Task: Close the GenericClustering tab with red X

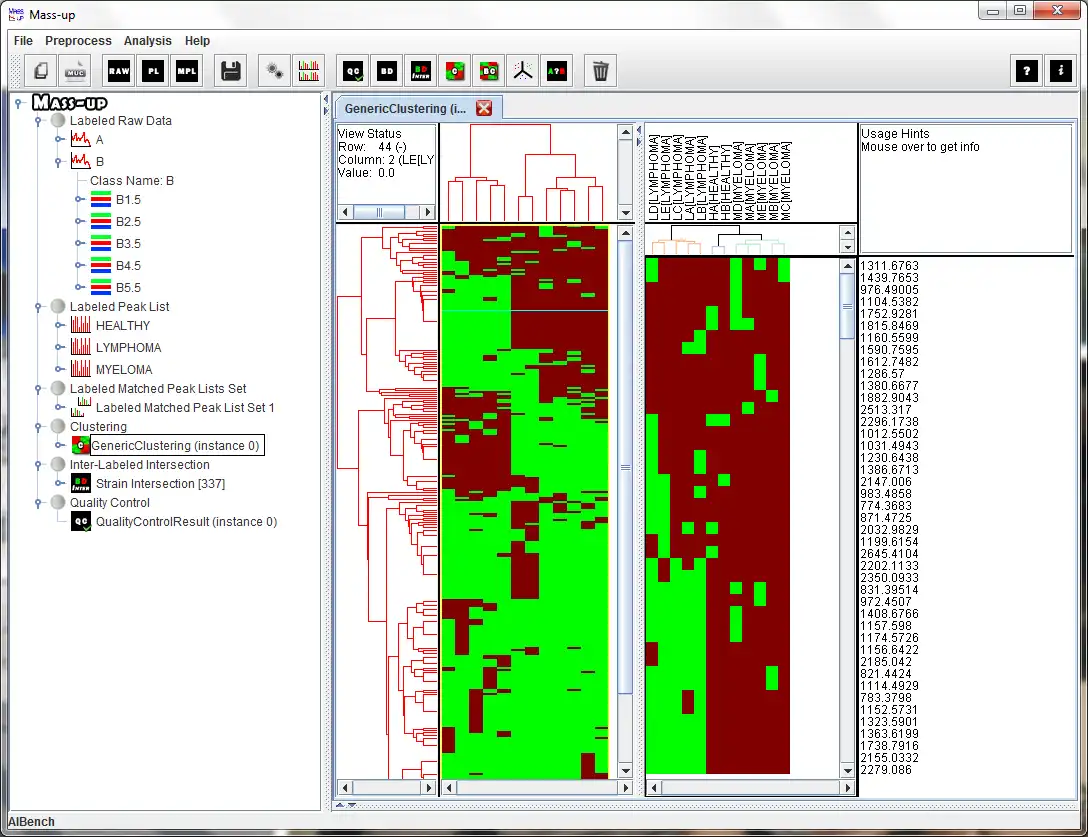Action: [484, 108]
